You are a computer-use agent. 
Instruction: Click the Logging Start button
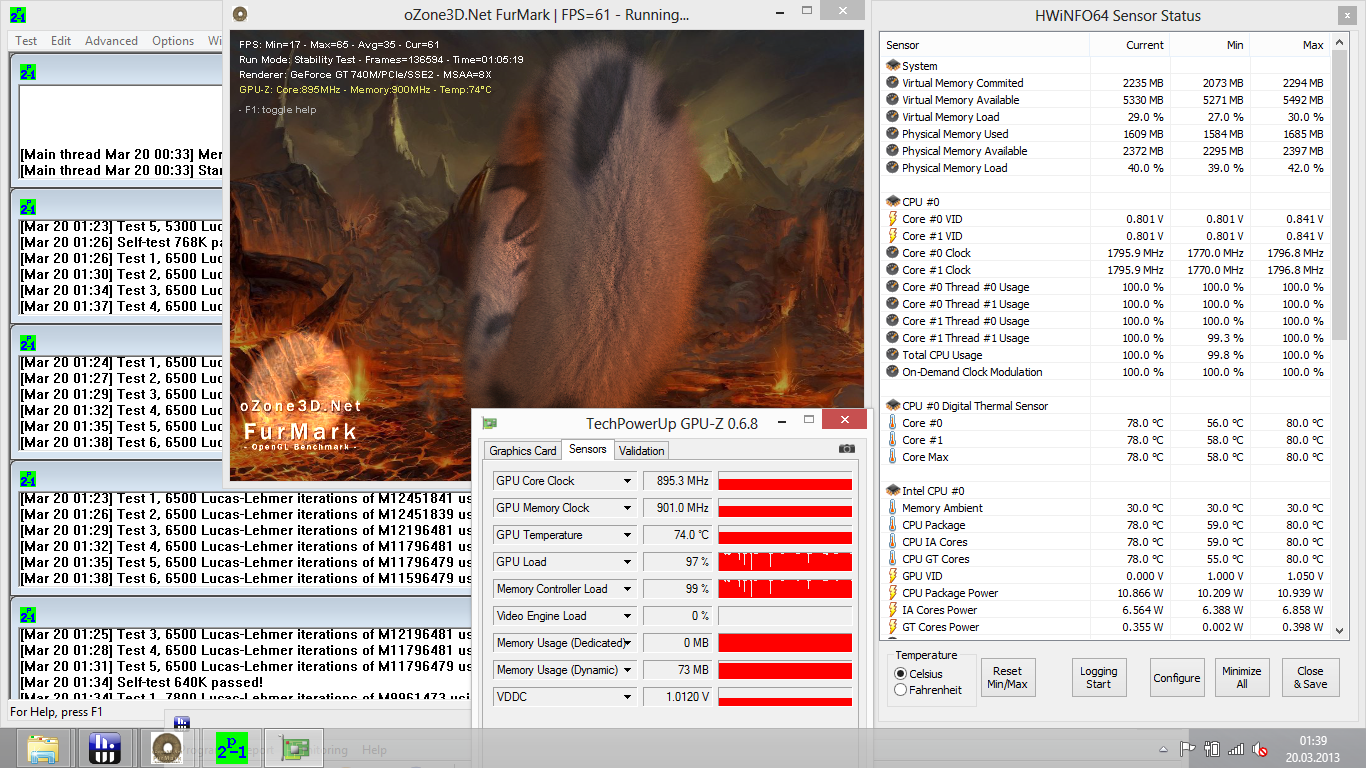point(1098,678)
